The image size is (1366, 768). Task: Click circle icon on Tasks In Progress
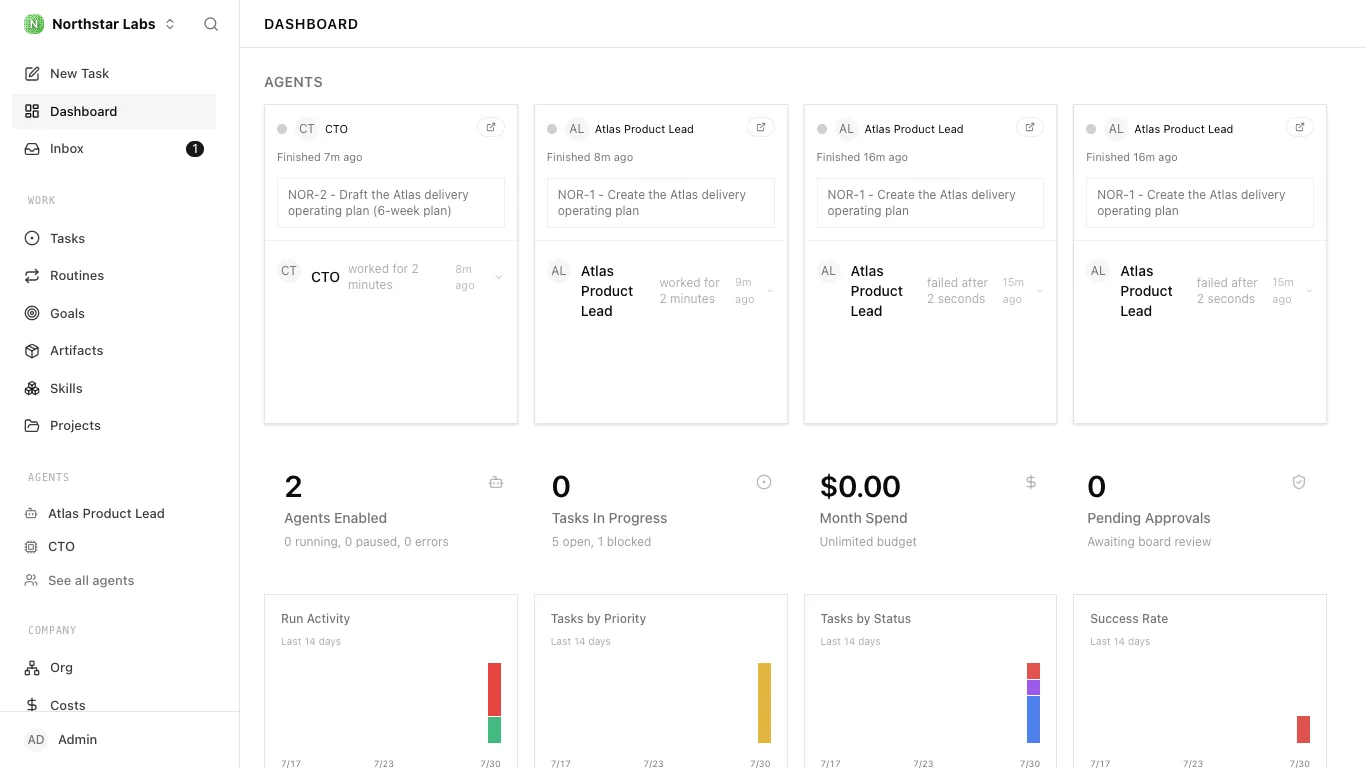[764, 482]
